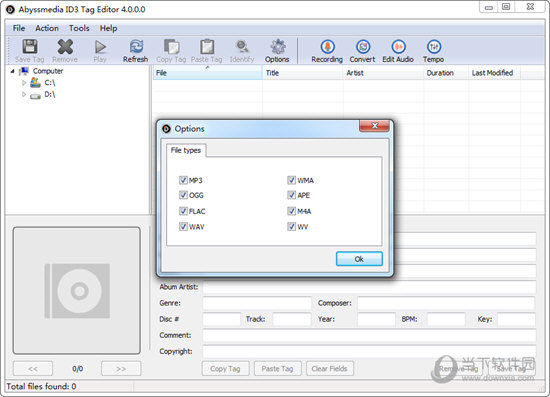Uncheck the APE file type checkbox
This screenshot has height=397, width=550.
coord(291,195)
